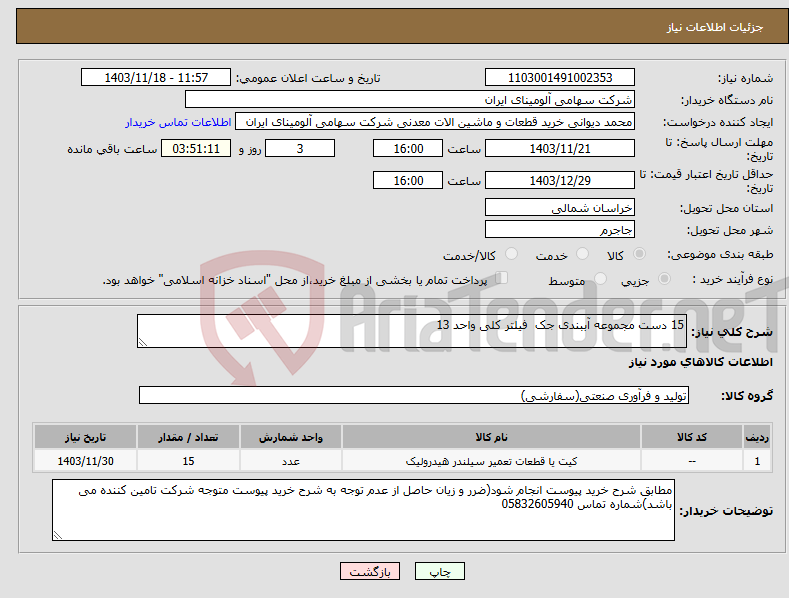This screenshot has height=598, width=789.
Task: Click remaining days field showing 3
Action: pyautogui.click(x=300, y=148)
